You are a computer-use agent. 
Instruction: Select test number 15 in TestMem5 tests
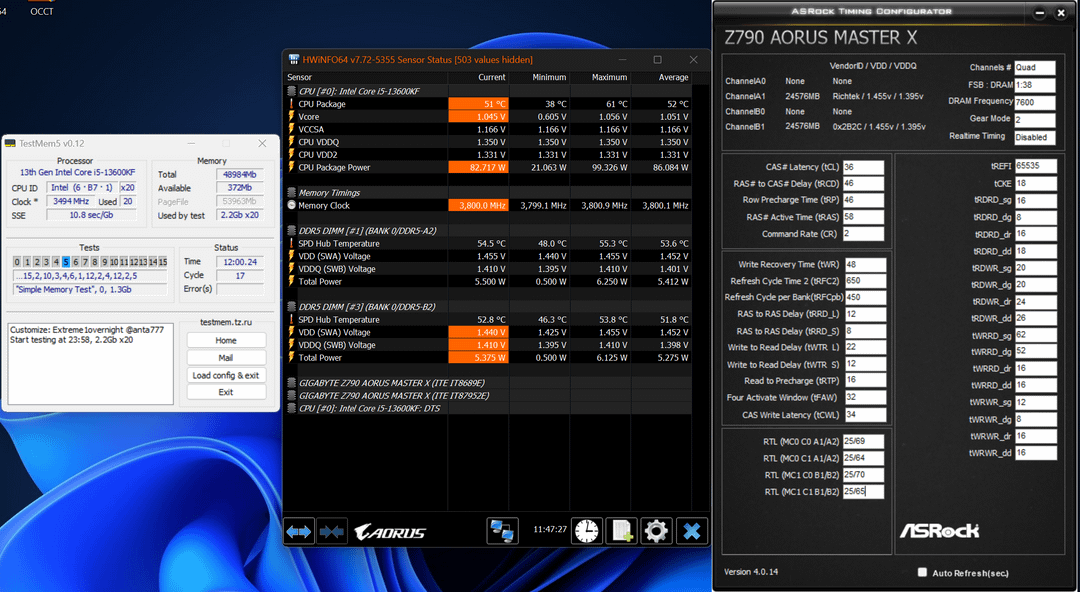[x=163, y=262]
